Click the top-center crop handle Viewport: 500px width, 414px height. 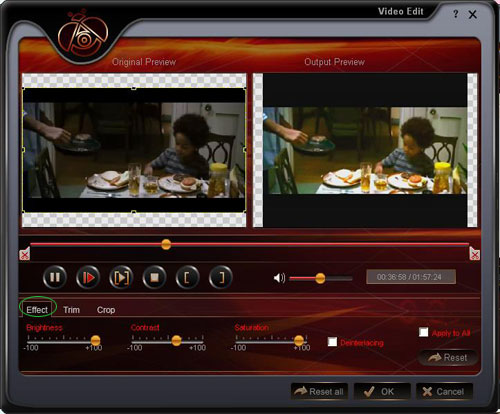tap(134, 88)
